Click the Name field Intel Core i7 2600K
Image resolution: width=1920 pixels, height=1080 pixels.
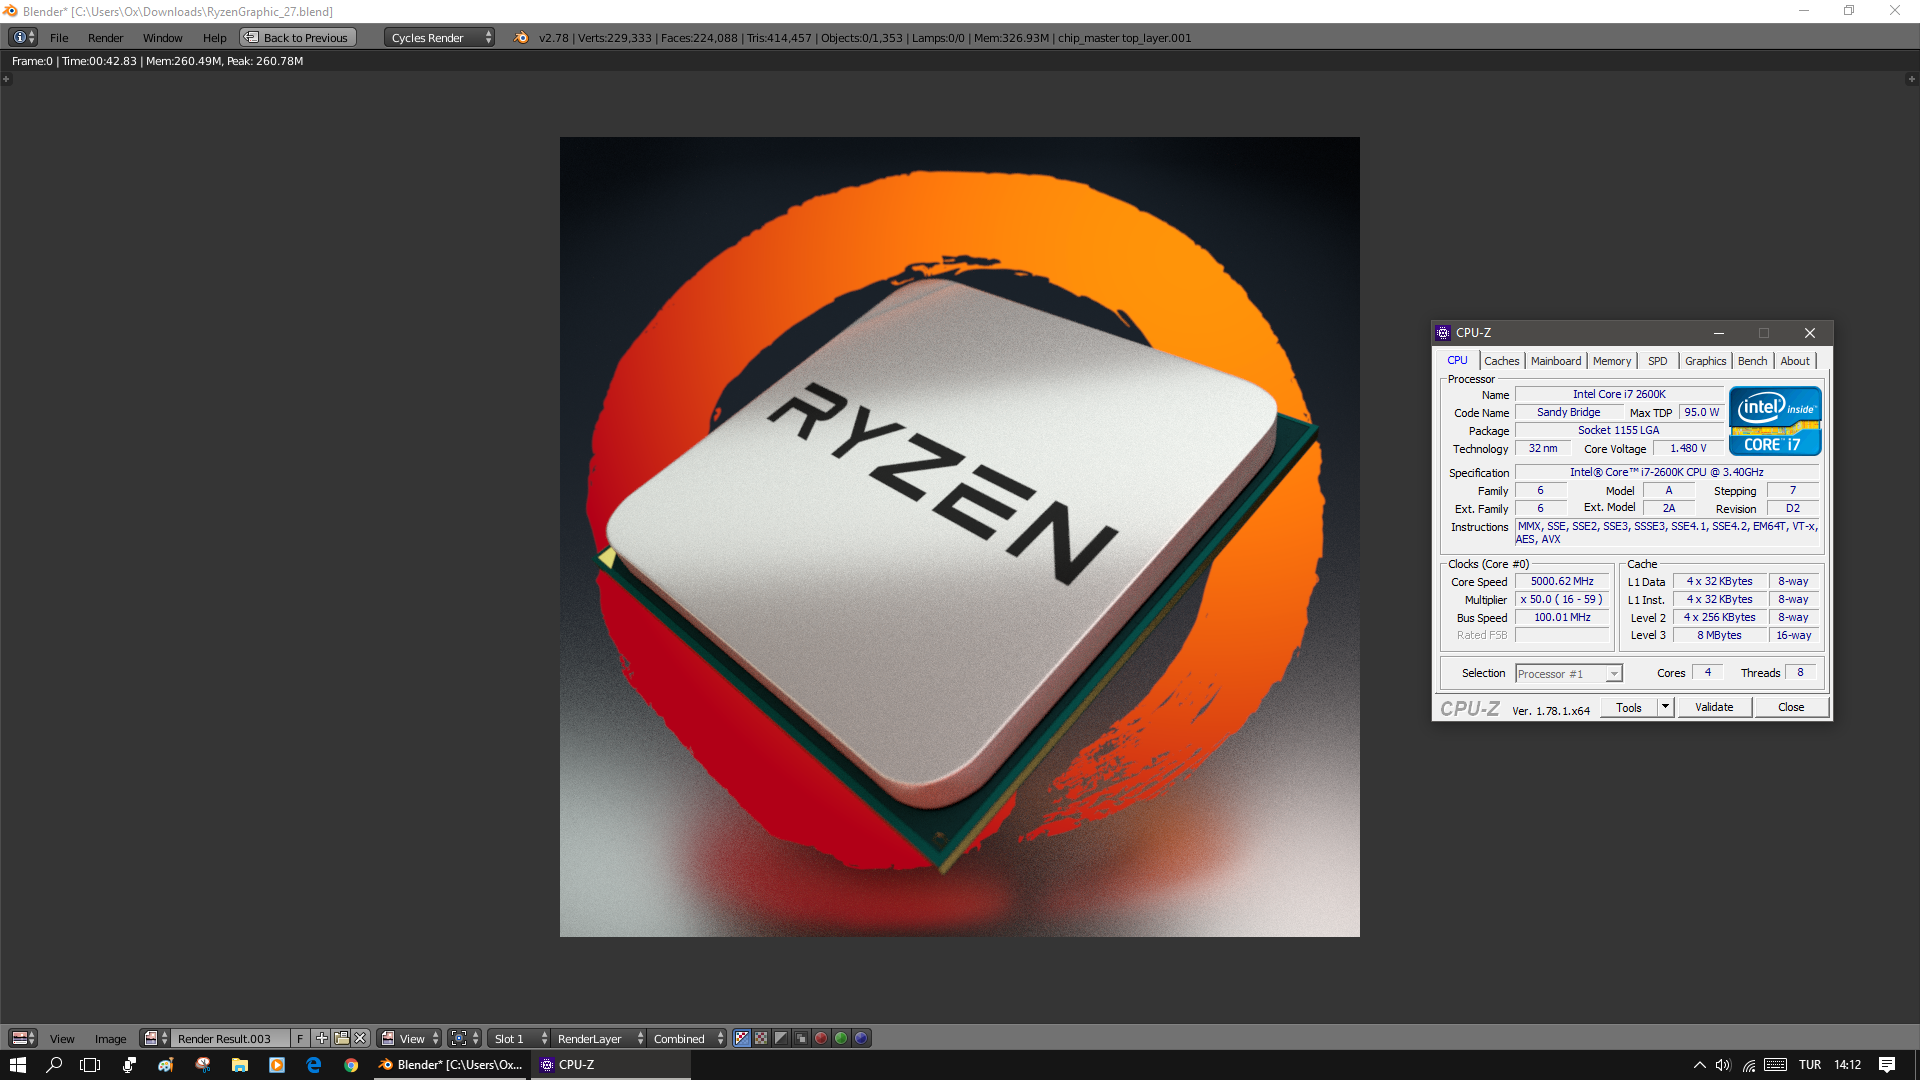tap(1619, 395)
